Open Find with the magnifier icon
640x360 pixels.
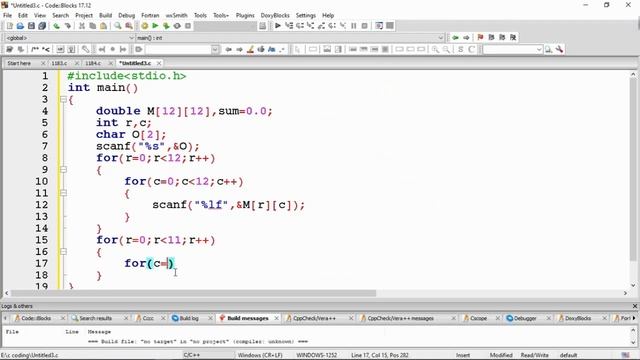(x=118, y=26)
